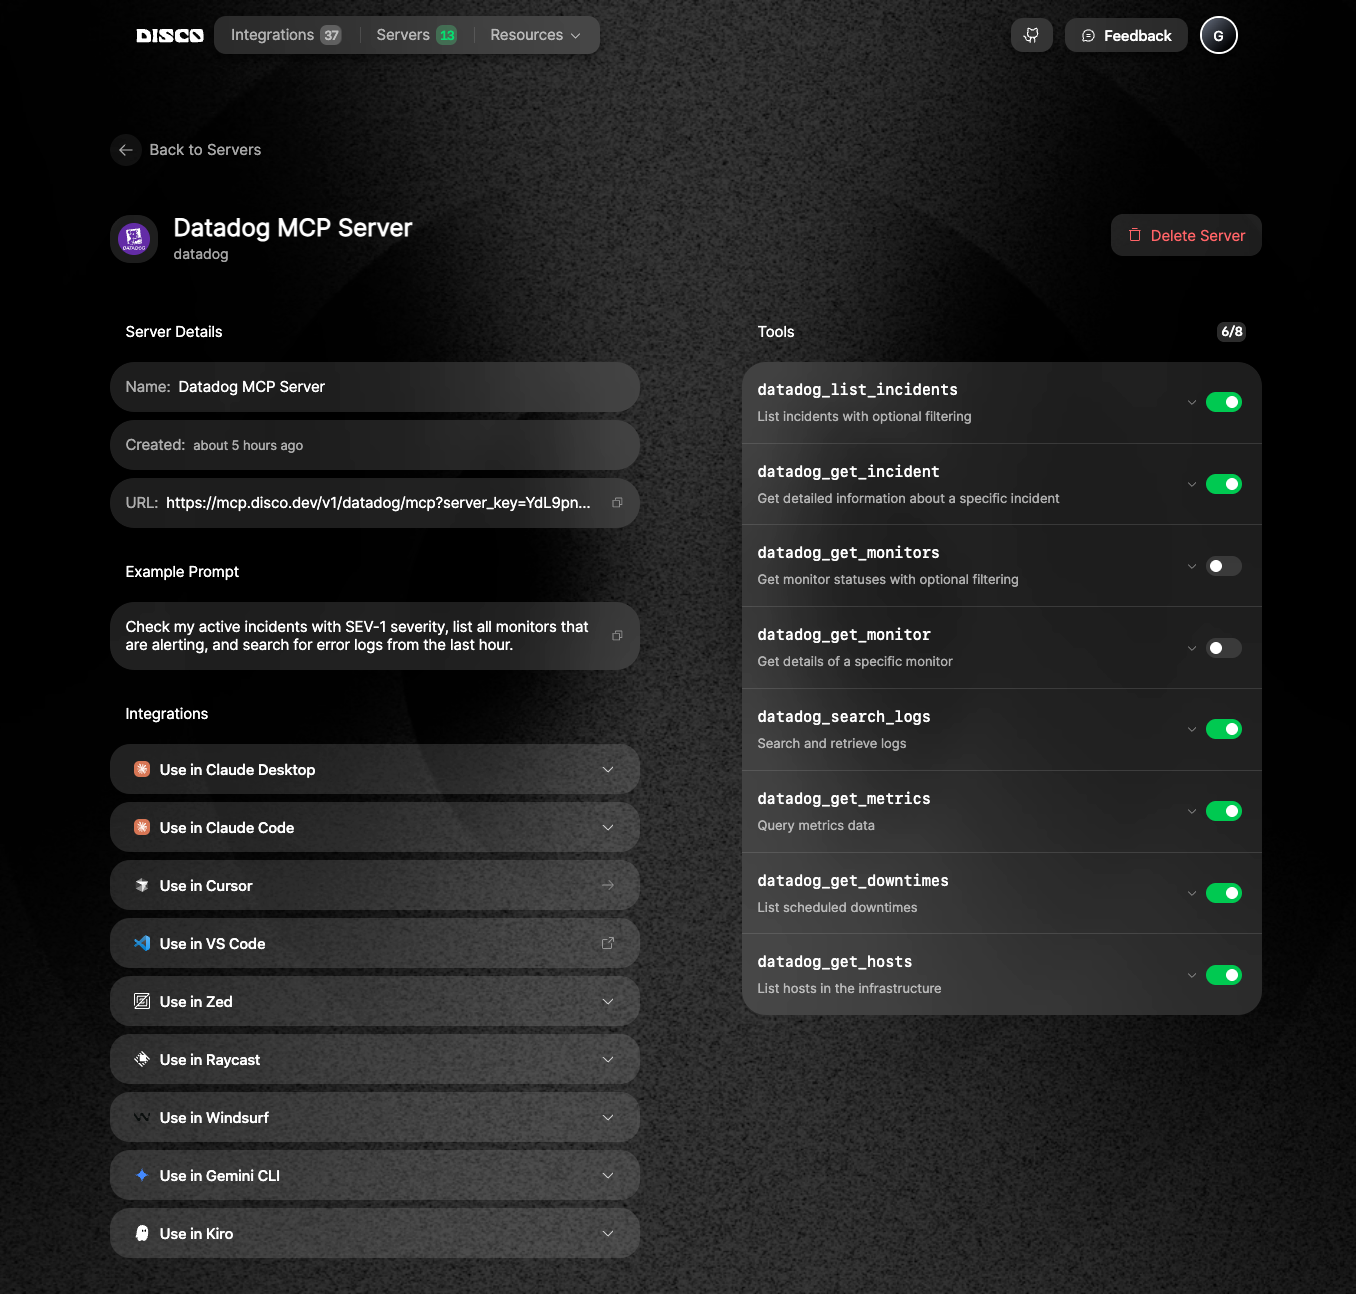Copy the server URL with copy icon
This screenshot has height=1294, width=1356.
click(x=617, y=503)
